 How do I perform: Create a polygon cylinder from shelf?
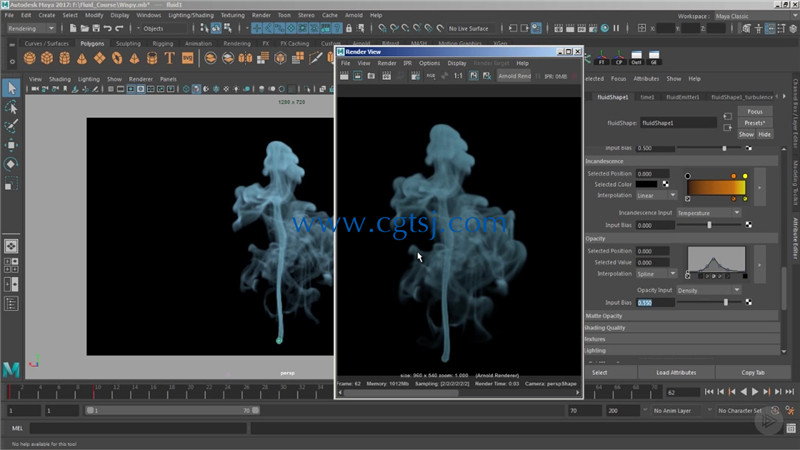click(64, 58)
